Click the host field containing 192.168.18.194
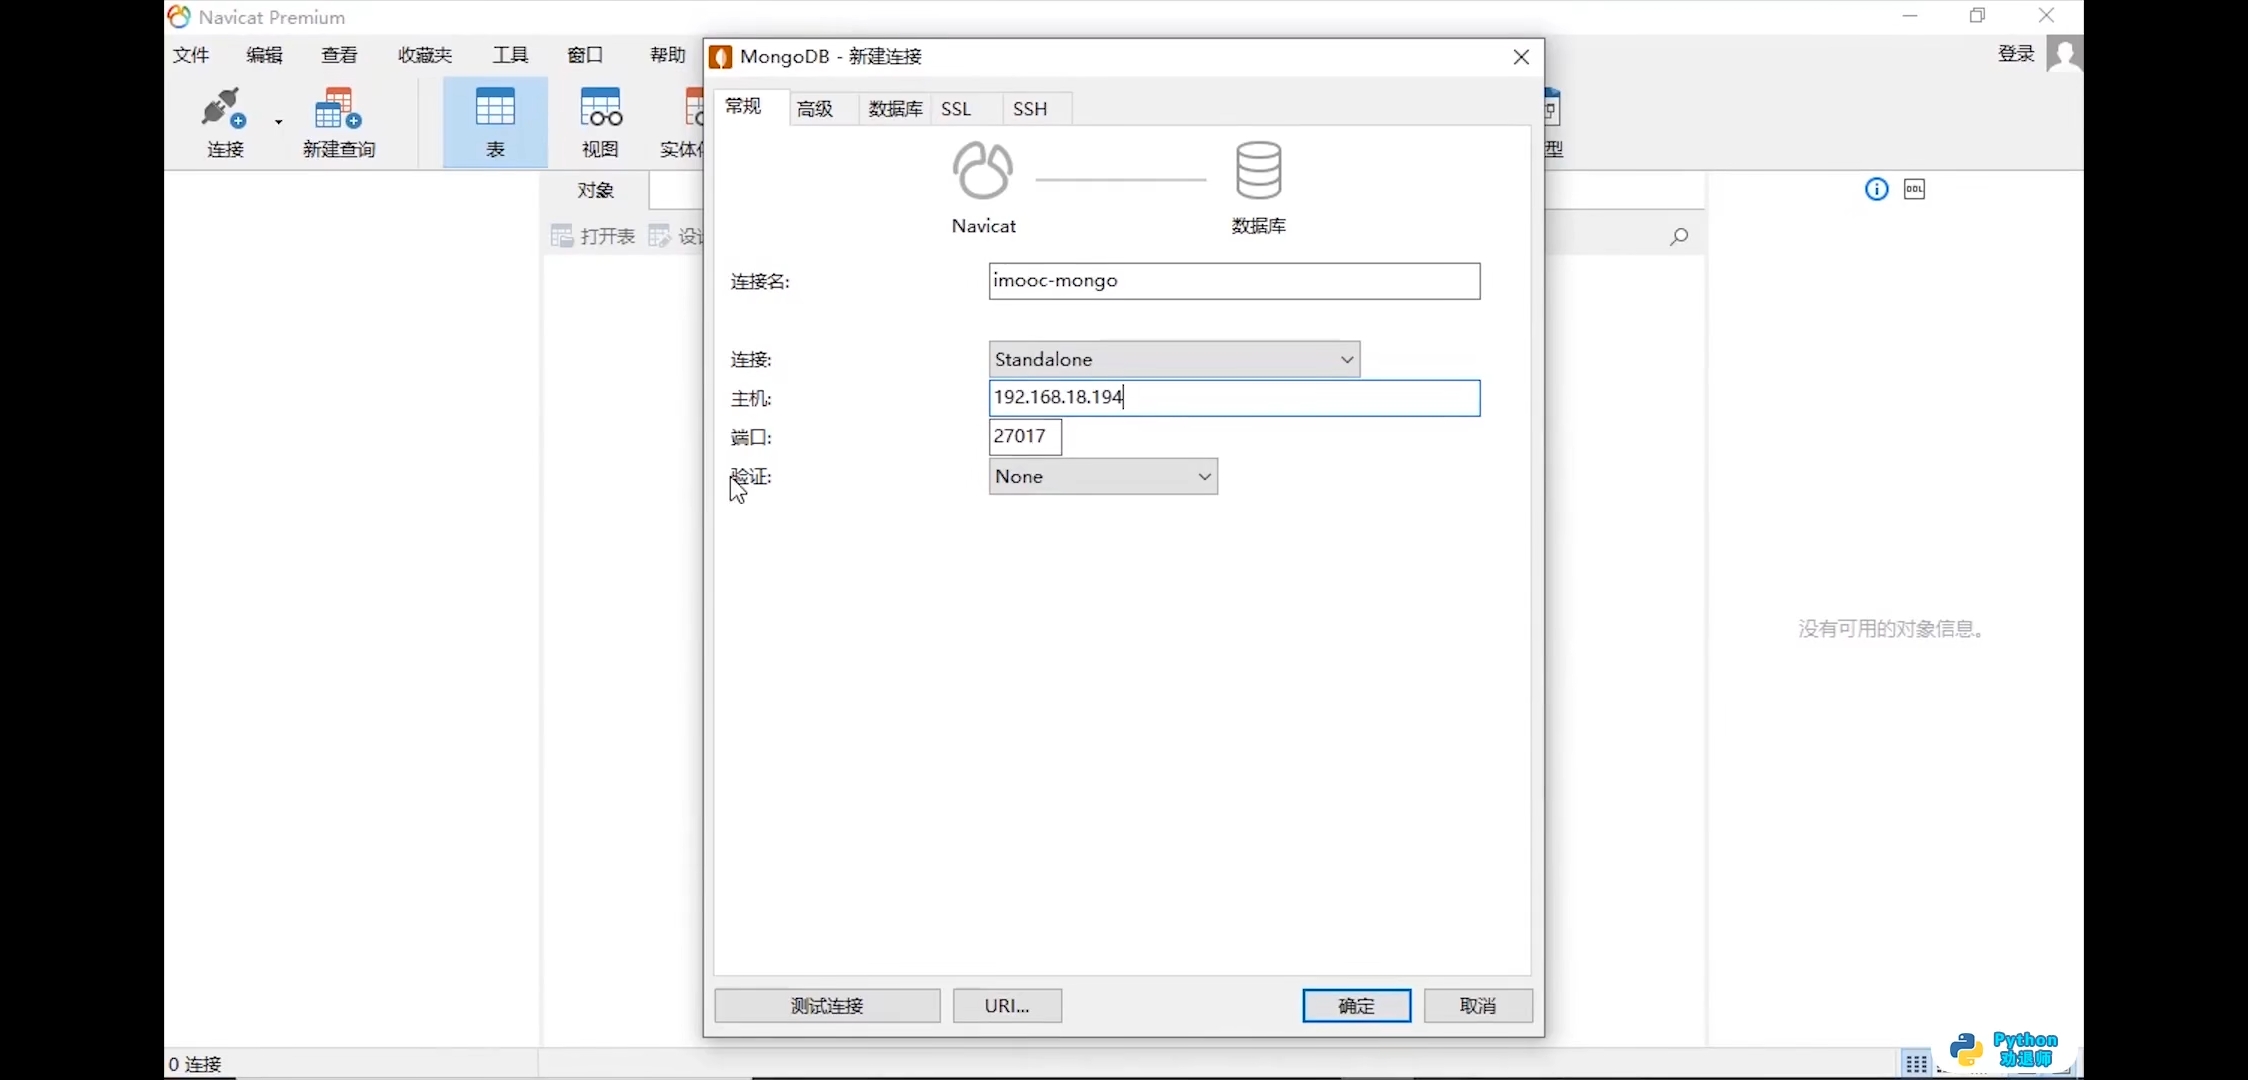Viewport: 2248px width, 1080px height. pyautogui.click(x=1234, y=398)
